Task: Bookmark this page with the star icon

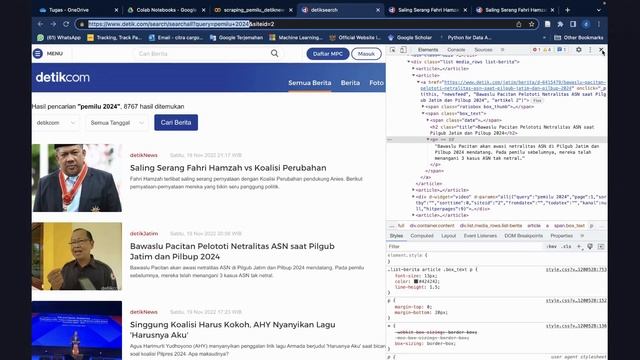Action: coord(531,24)
